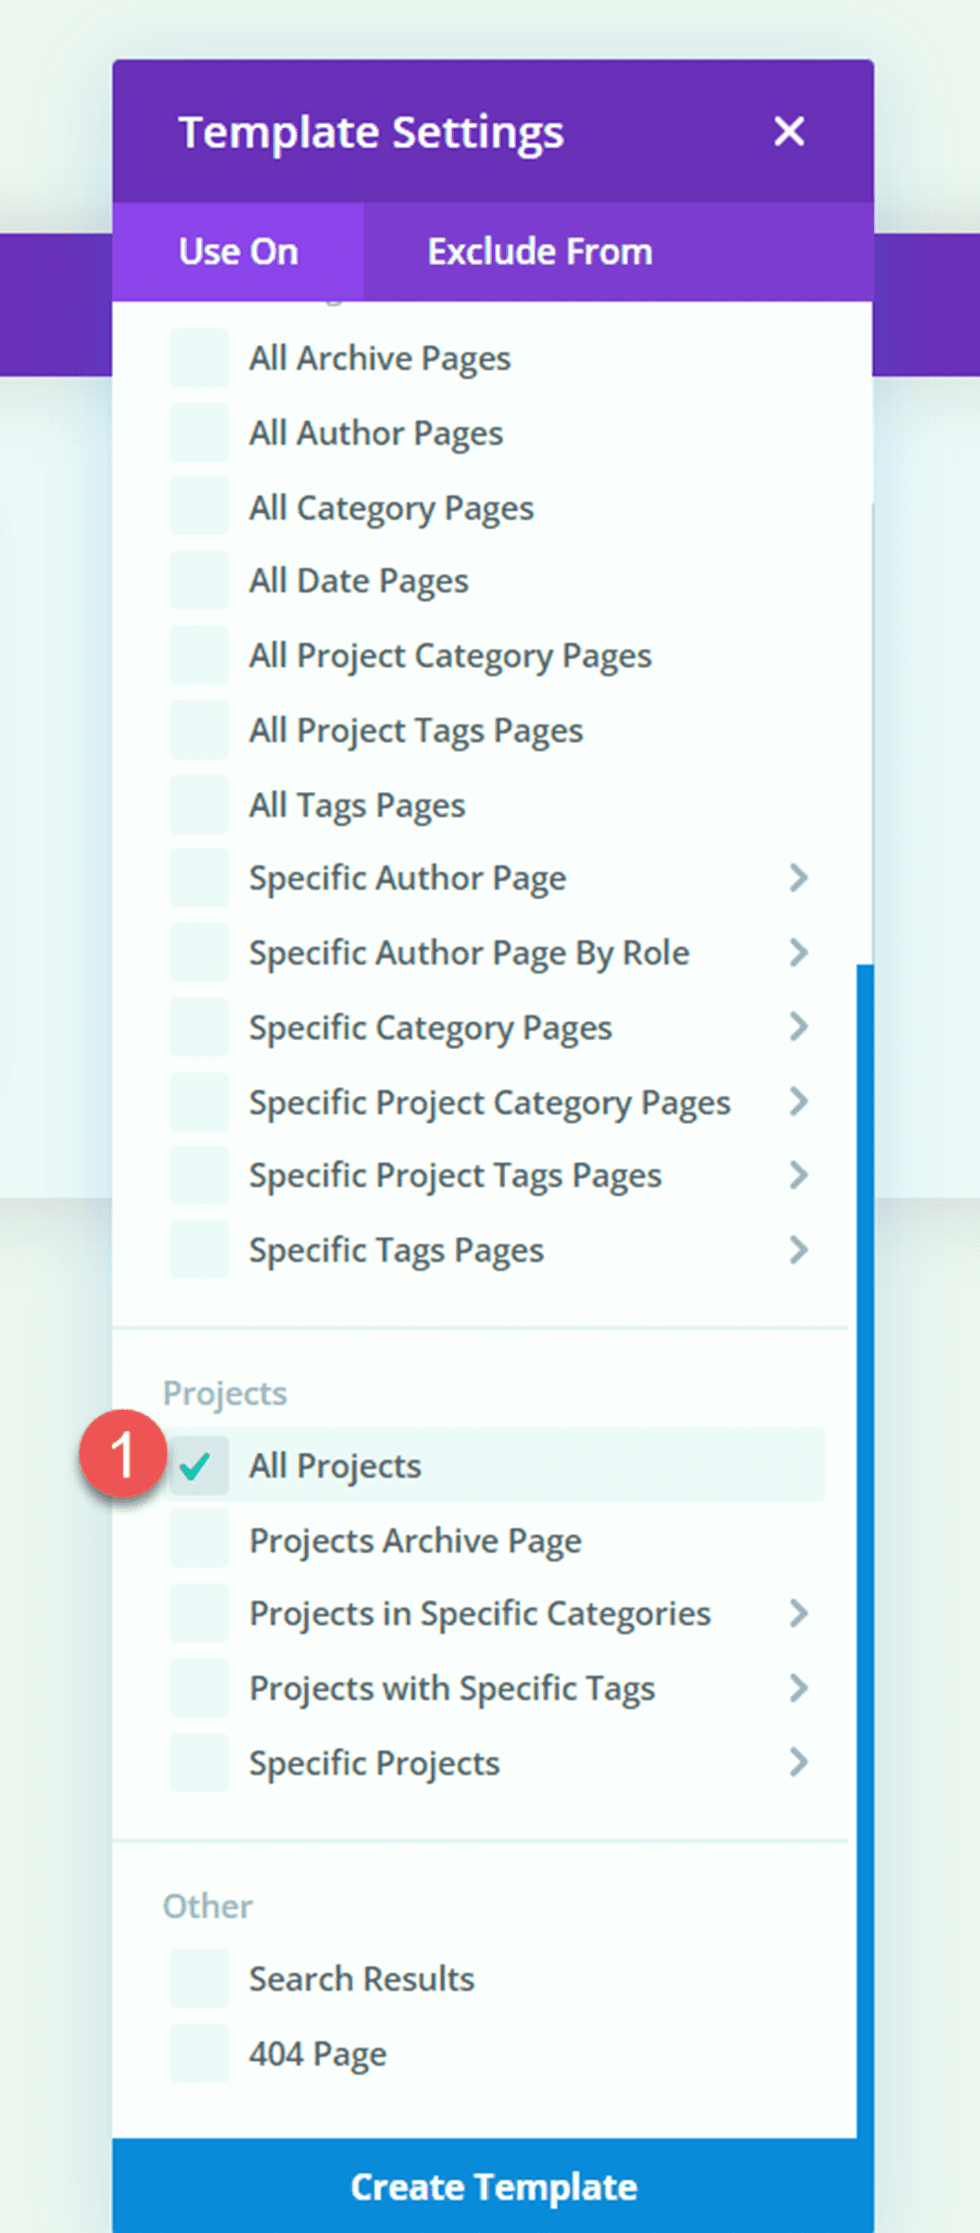Click the blue vertical scrollbar thumb
This screenshot has height=2233, width=980.
[x=865, y=1551]
